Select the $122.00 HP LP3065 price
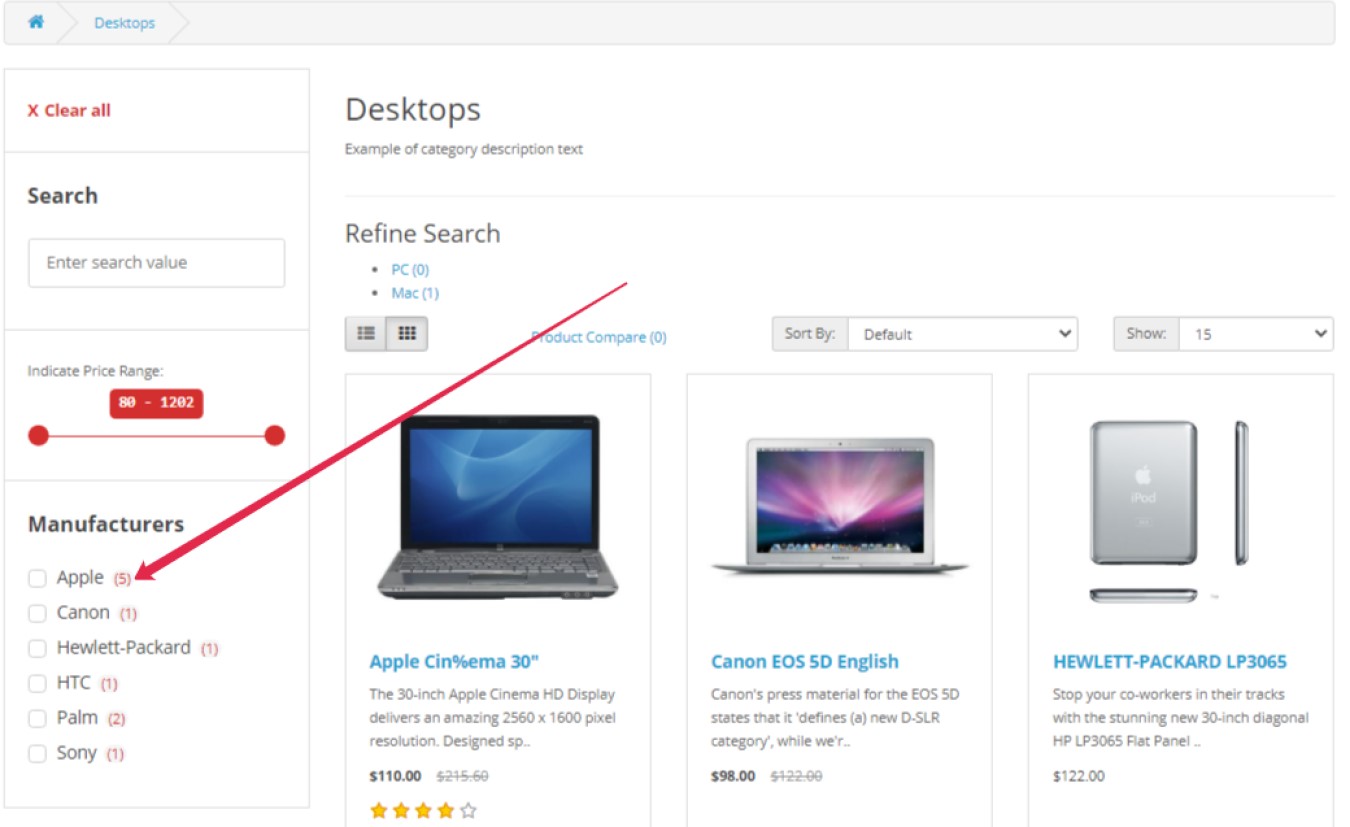 click(x=1079, y=776)
